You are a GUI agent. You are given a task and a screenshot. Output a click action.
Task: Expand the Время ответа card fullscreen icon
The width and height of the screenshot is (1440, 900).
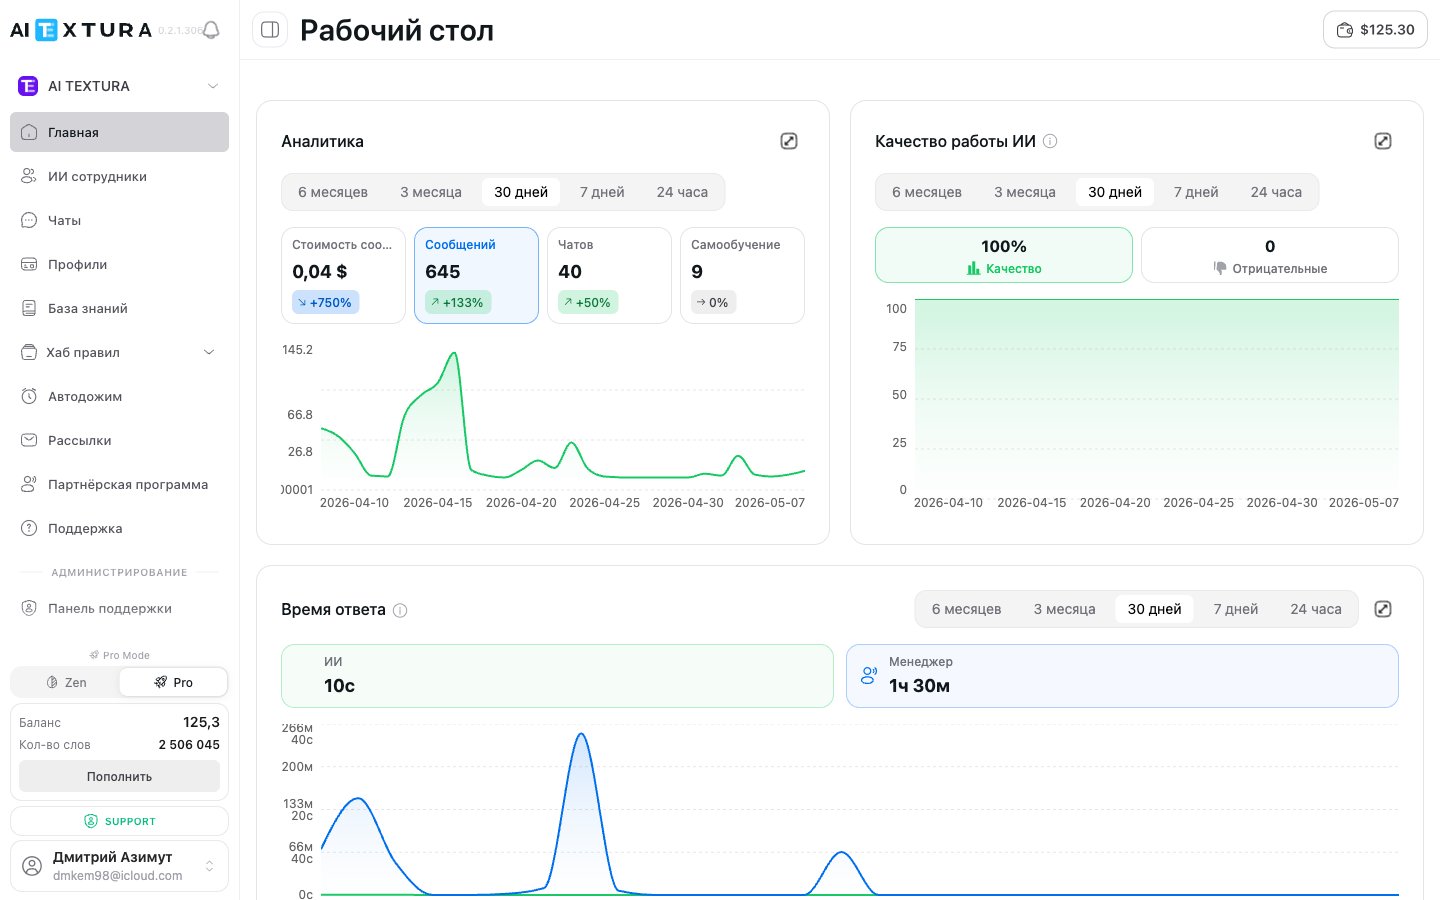click(1383, 609)
